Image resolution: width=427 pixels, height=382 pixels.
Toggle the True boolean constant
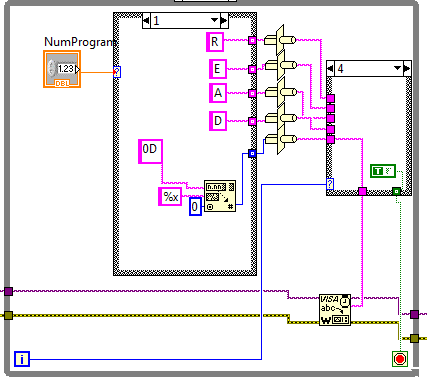pos(383,171)
